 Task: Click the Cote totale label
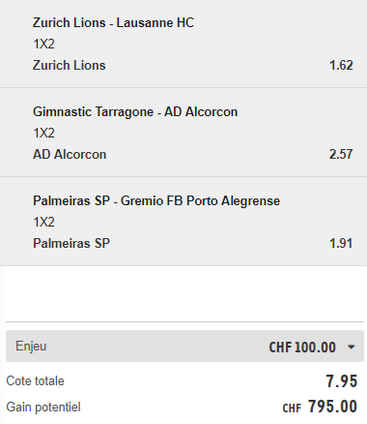(35, 381)
